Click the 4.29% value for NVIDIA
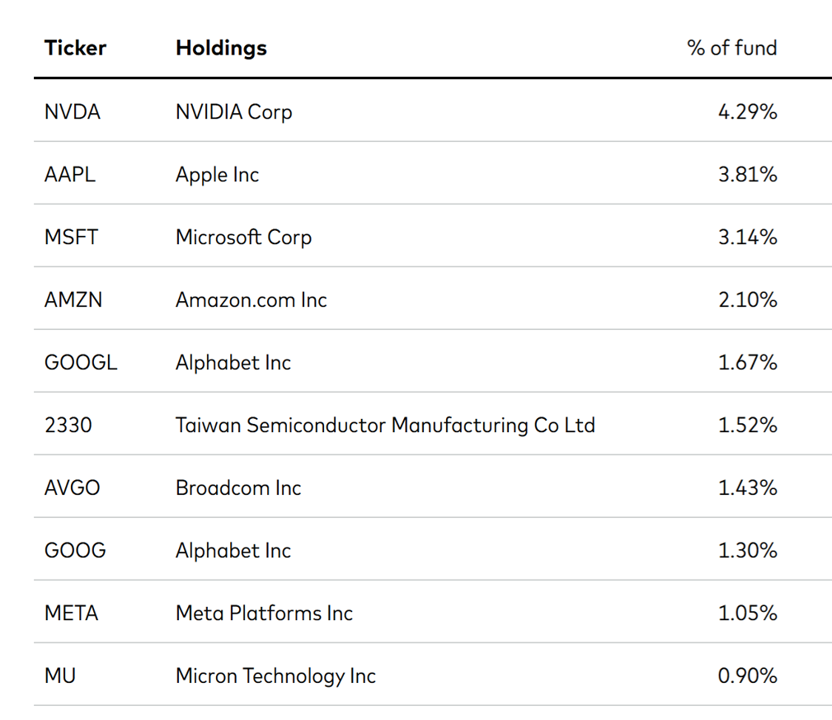832x720 pixels. (748, 112)
